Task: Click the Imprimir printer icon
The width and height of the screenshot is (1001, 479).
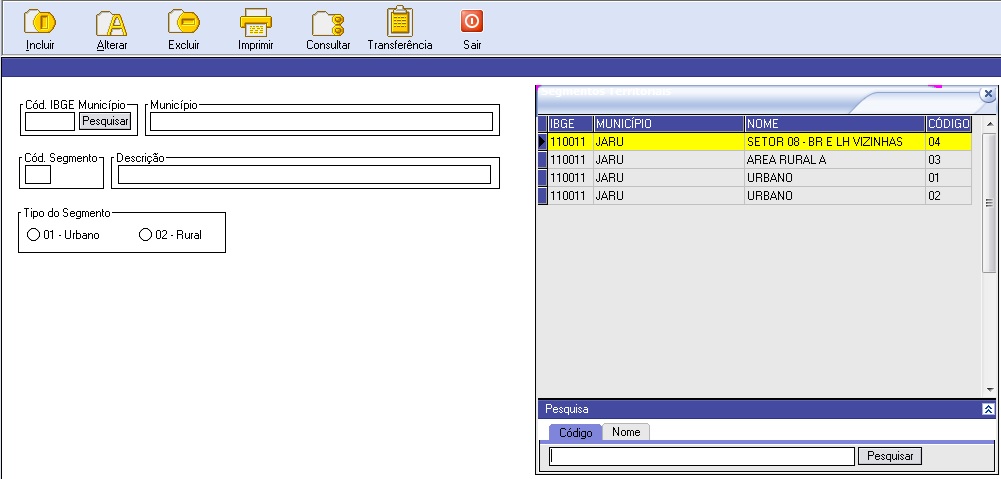Action: coord(255,22)
